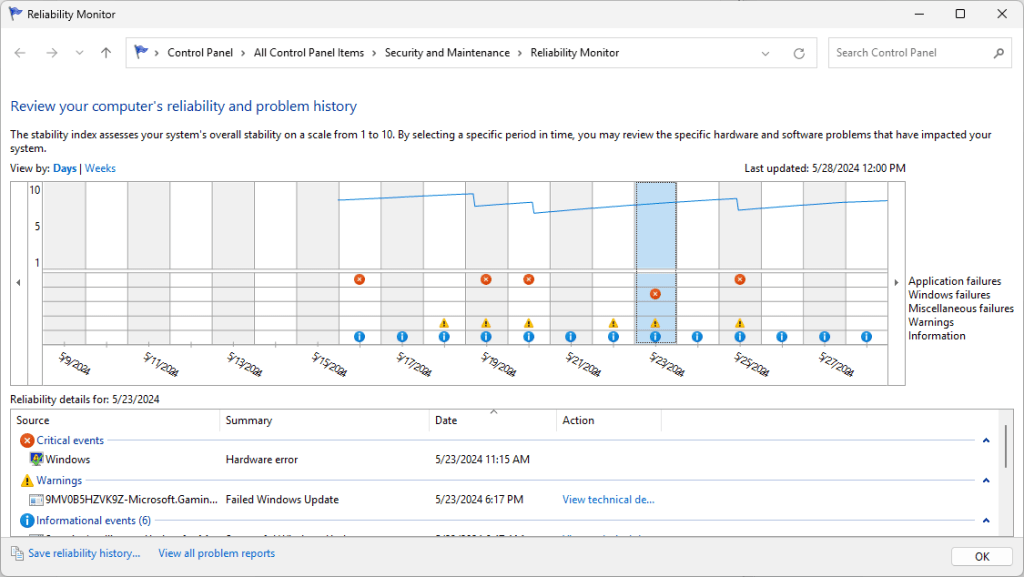Screen dimensions: 1024x577
Task: Click the yellow warning triangle on 5/19 column
Action: (x=486, y=324)
